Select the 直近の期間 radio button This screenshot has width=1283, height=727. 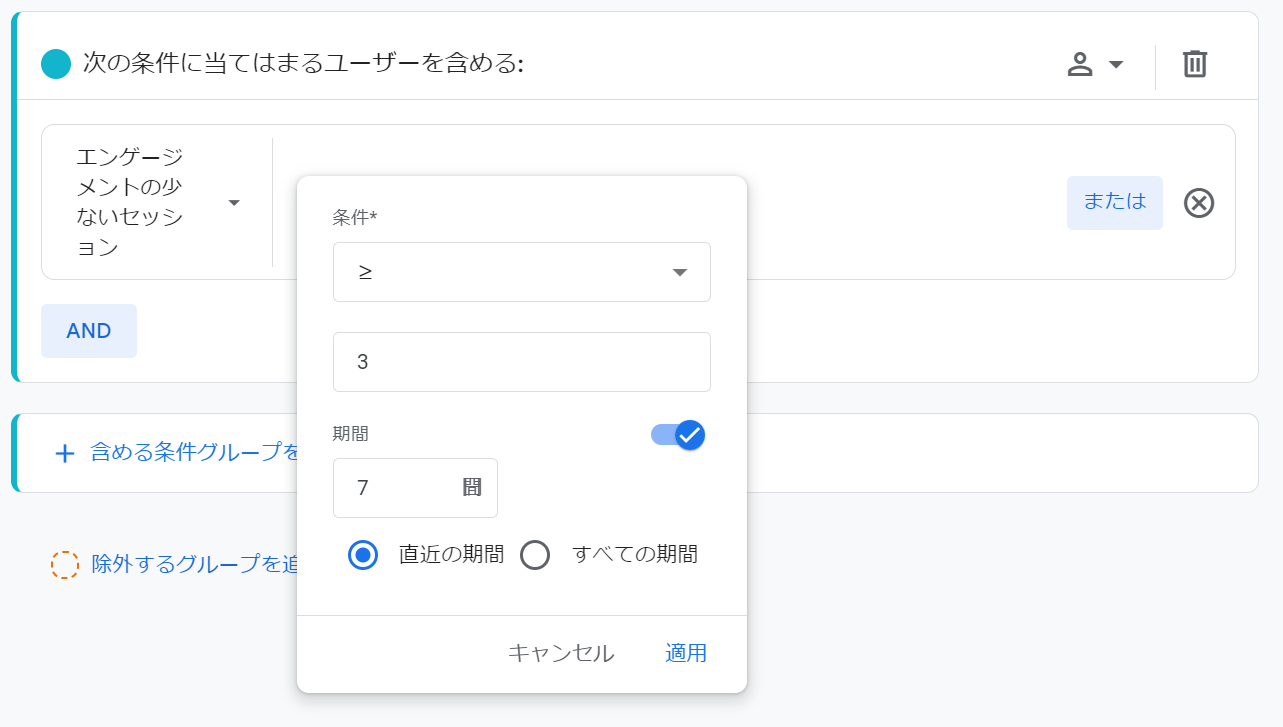[x=363, y=555]
